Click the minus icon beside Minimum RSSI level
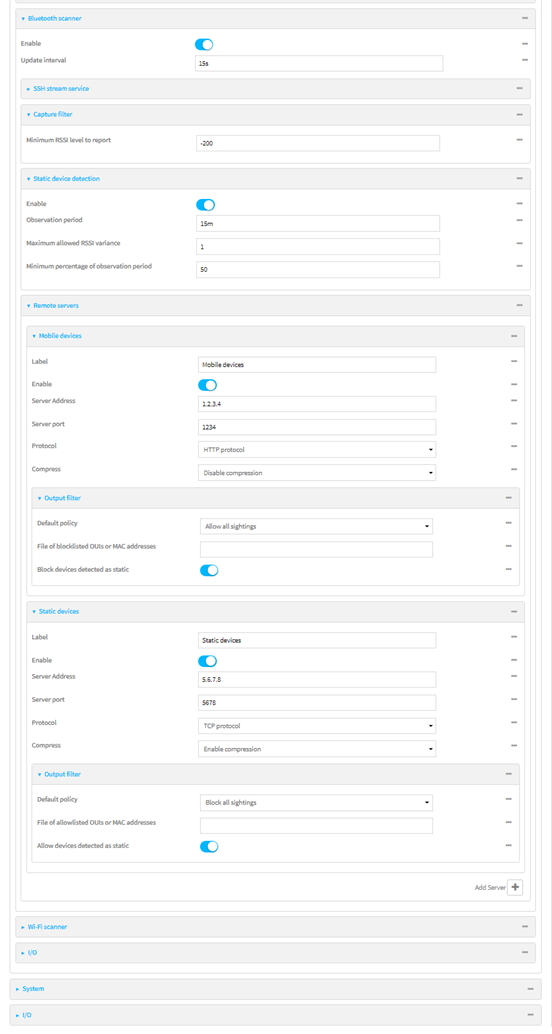The image size is (552, 1034). point(520,140)
